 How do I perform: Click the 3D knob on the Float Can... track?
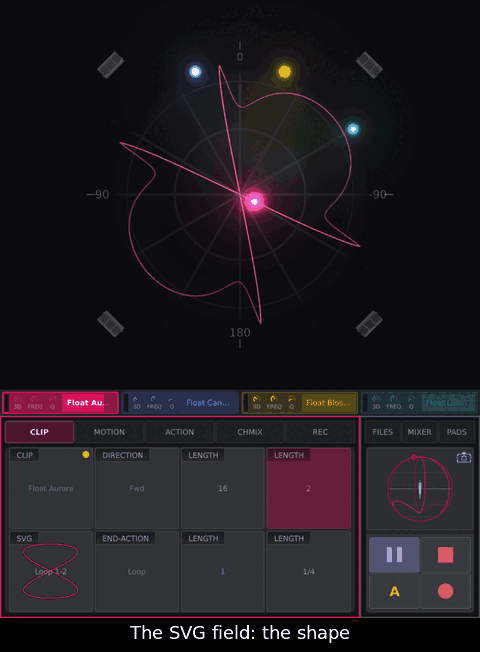tap(136, 399)
